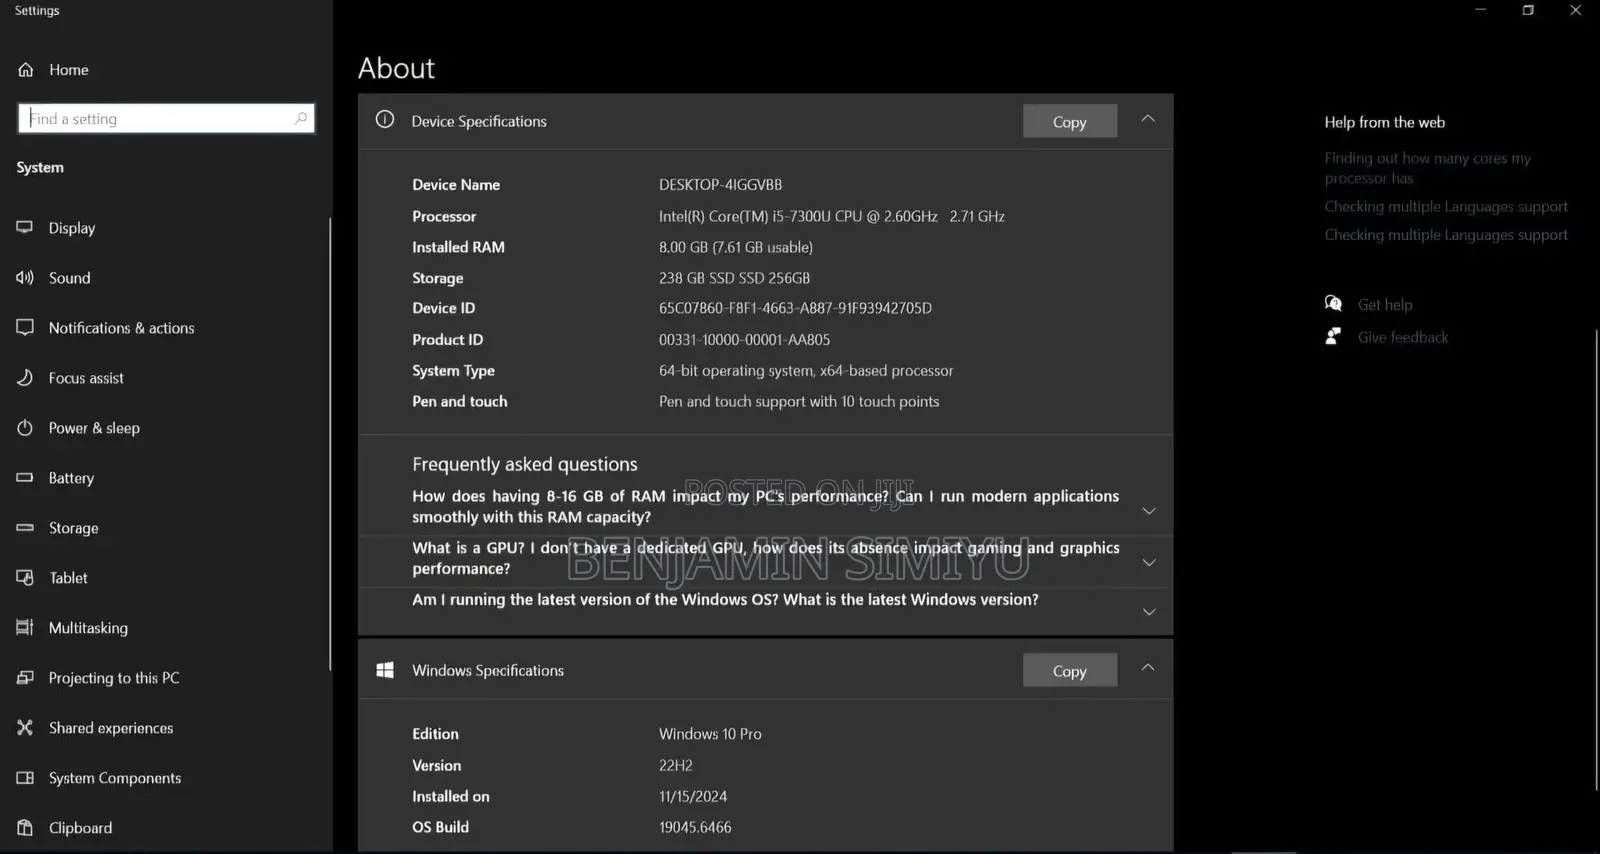Click the Home icon in sidebar

(26, 70)
